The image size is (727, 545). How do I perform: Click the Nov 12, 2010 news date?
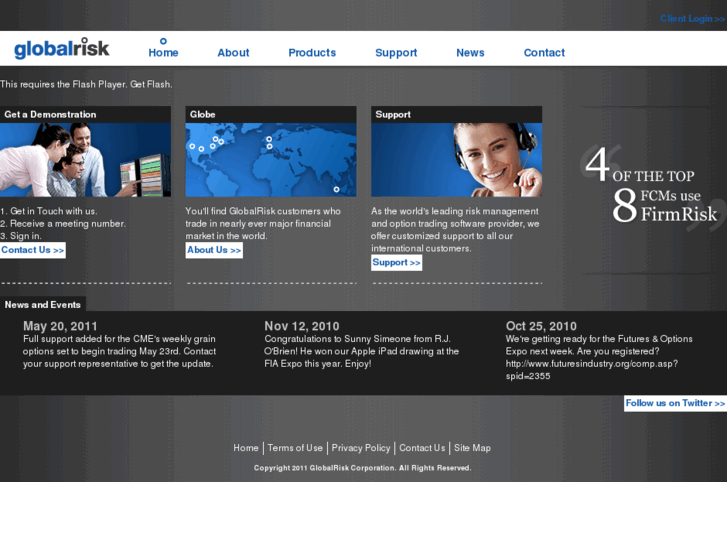pos(302,326)
